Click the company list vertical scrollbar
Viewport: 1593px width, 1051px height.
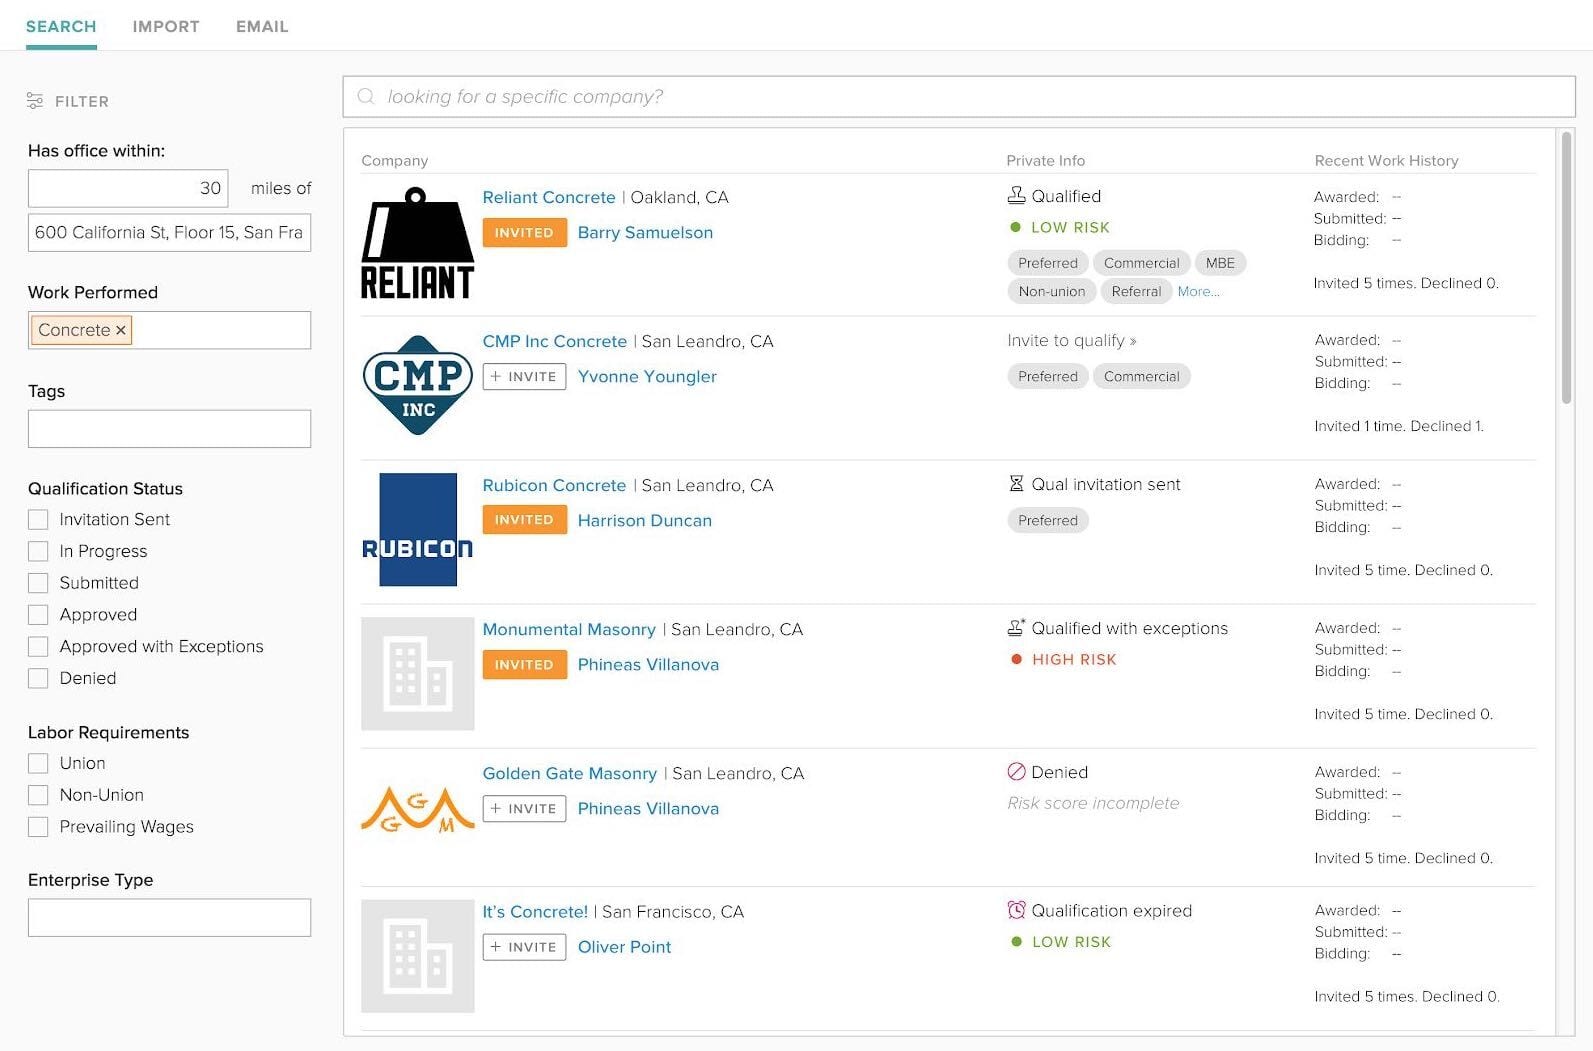pyautogui.click(x=1566, y=270)
